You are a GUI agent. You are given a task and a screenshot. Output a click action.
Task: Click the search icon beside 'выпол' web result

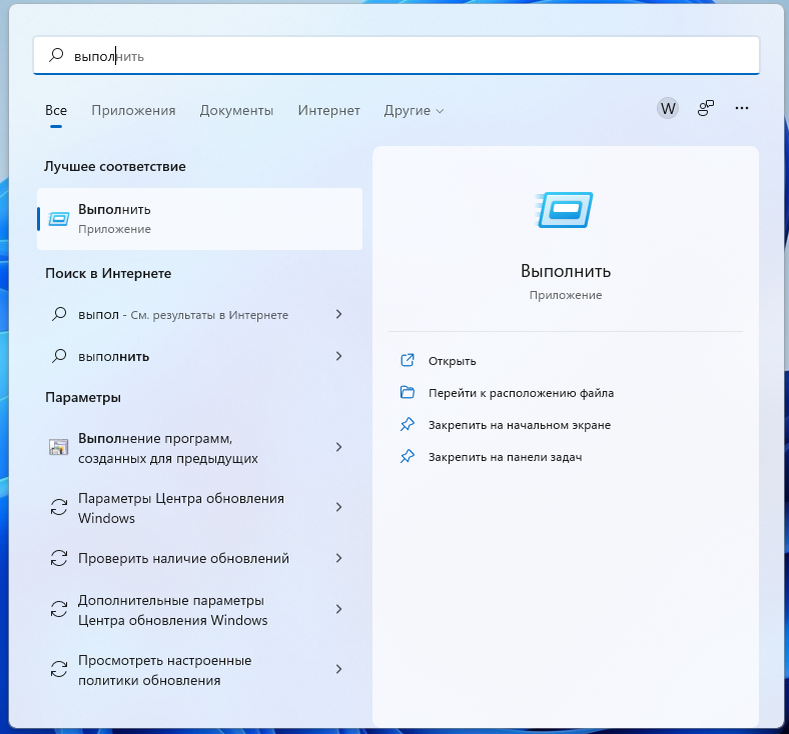click(59, 314)
